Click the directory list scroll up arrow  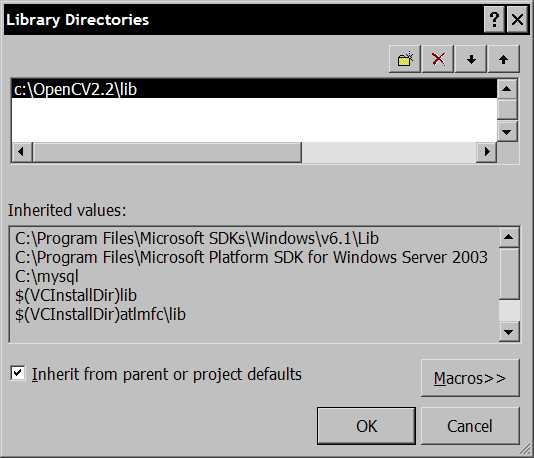pyautogui.click(x=507, y=89)
